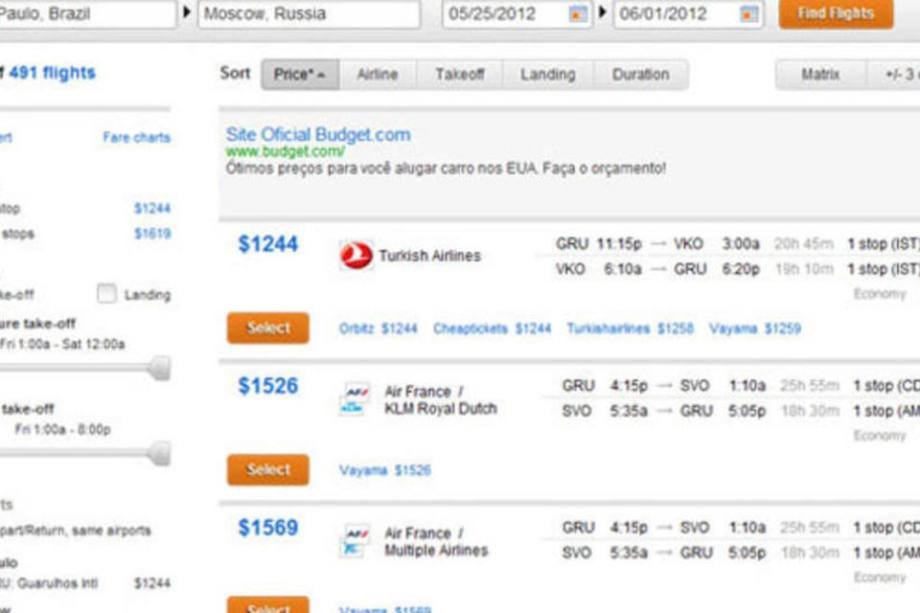Viewport: 920px width, 613px height.
Task: Choose the Vayama $1259 offer
Action: click(755, 328)
